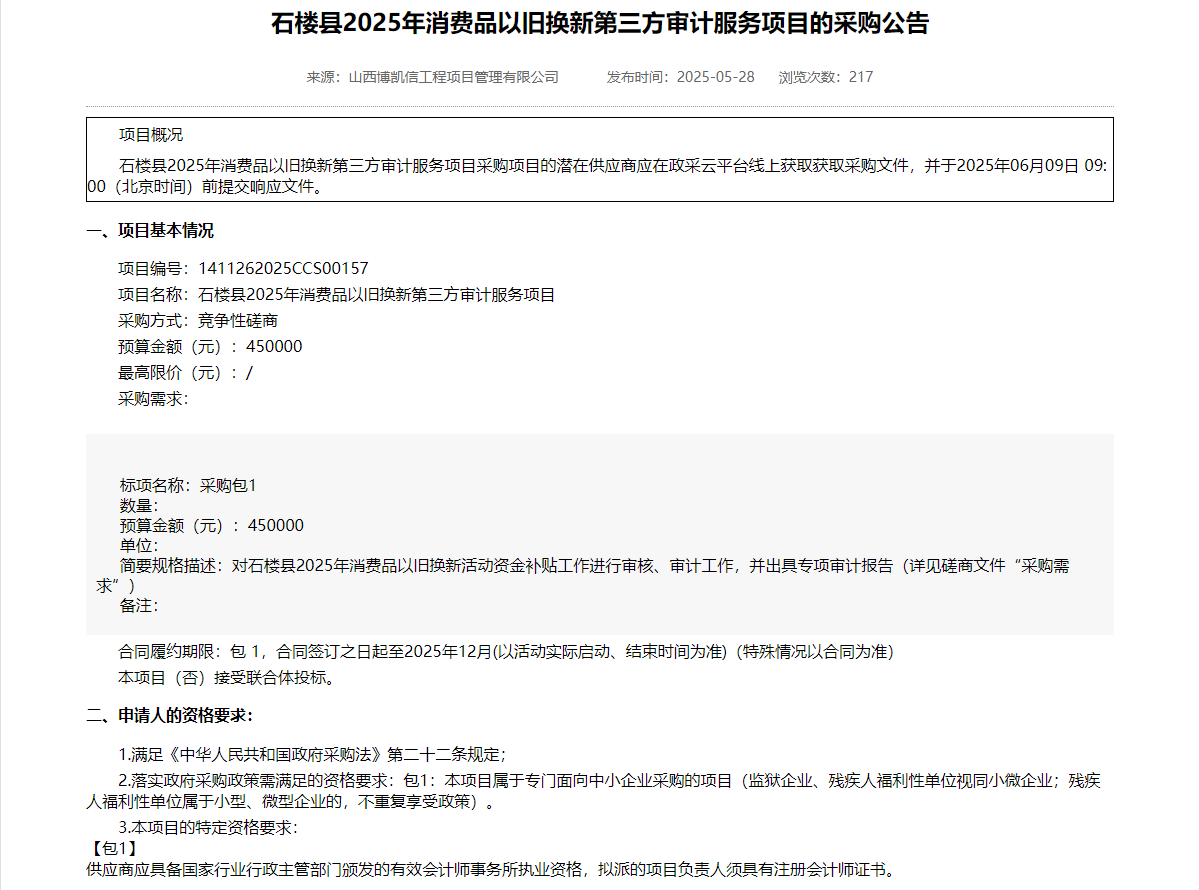Click requirement 2 about 中小企业采购

593,791
